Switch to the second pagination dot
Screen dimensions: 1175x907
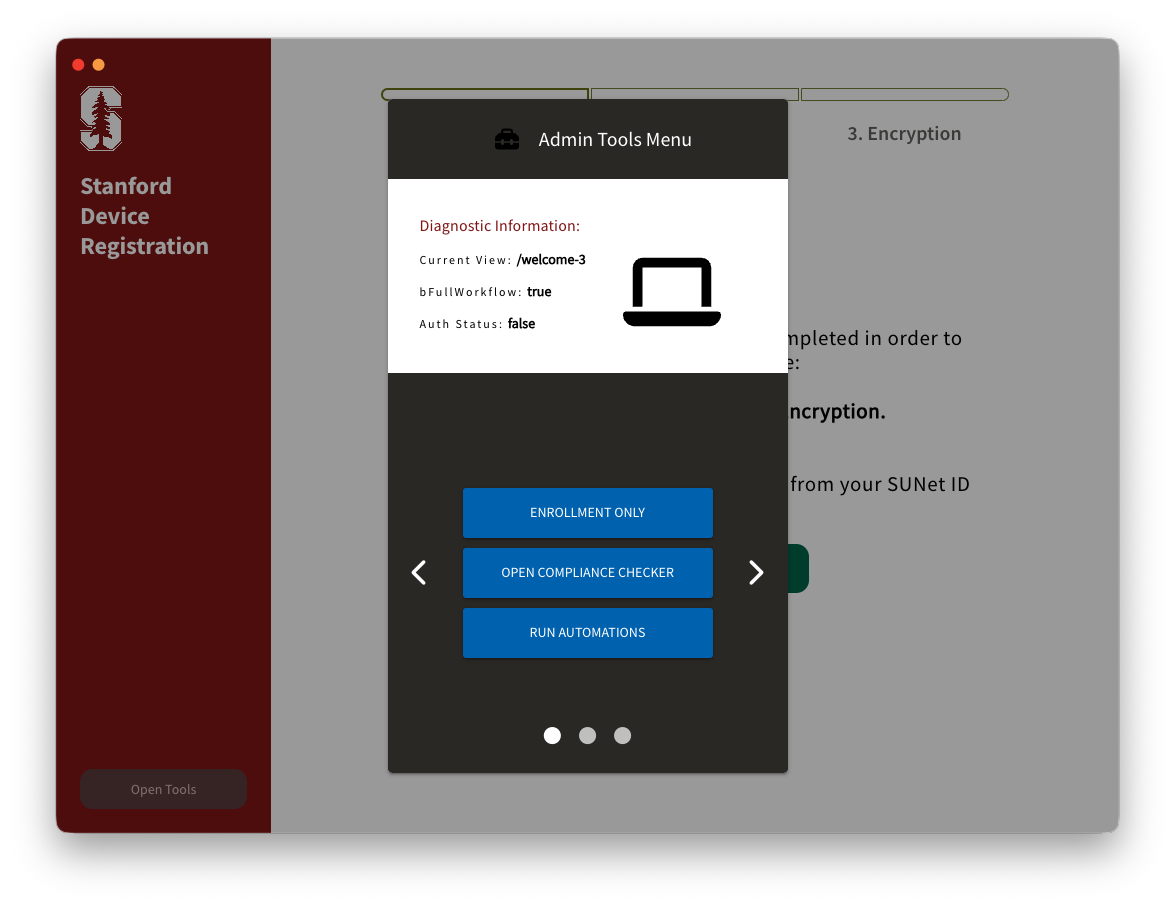(587, 736)
